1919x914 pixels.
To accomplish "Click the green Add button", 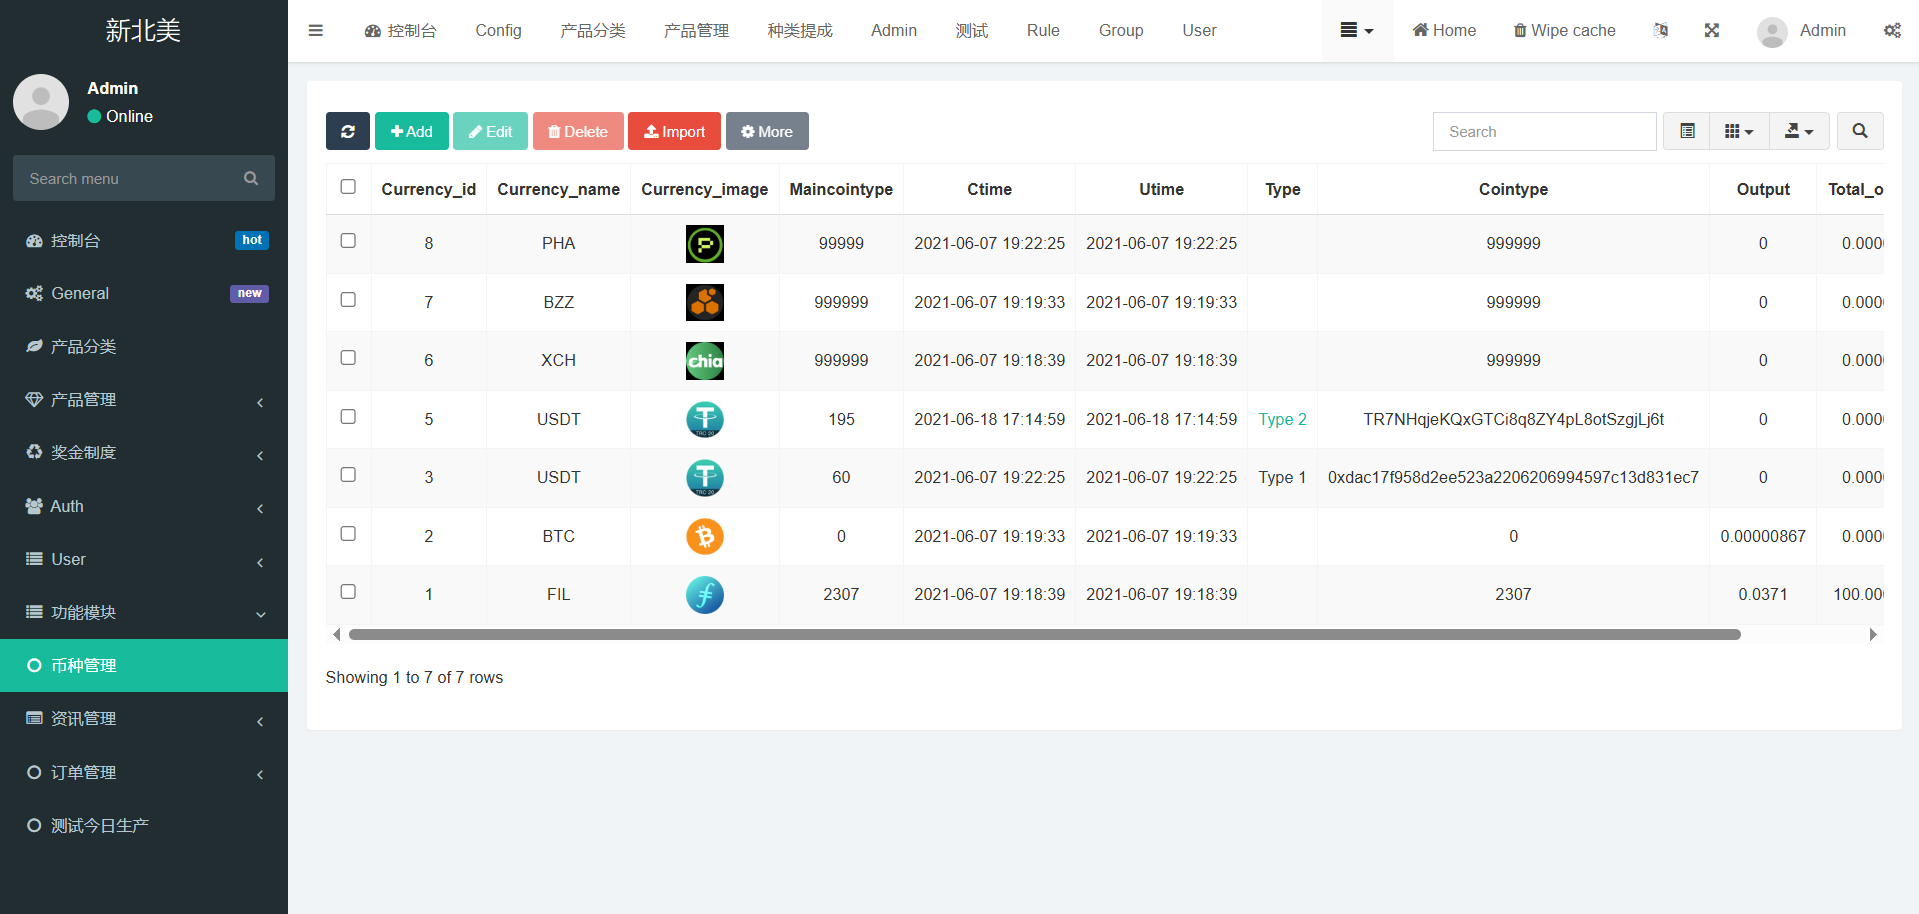I will (411, 131).
